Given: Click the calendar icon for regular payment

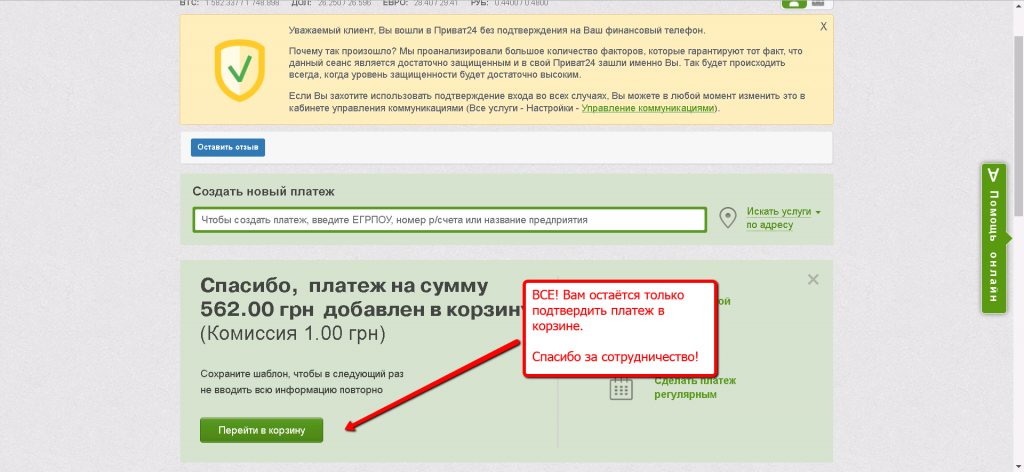Looking at the screenshot, I should tap(621, 388).
